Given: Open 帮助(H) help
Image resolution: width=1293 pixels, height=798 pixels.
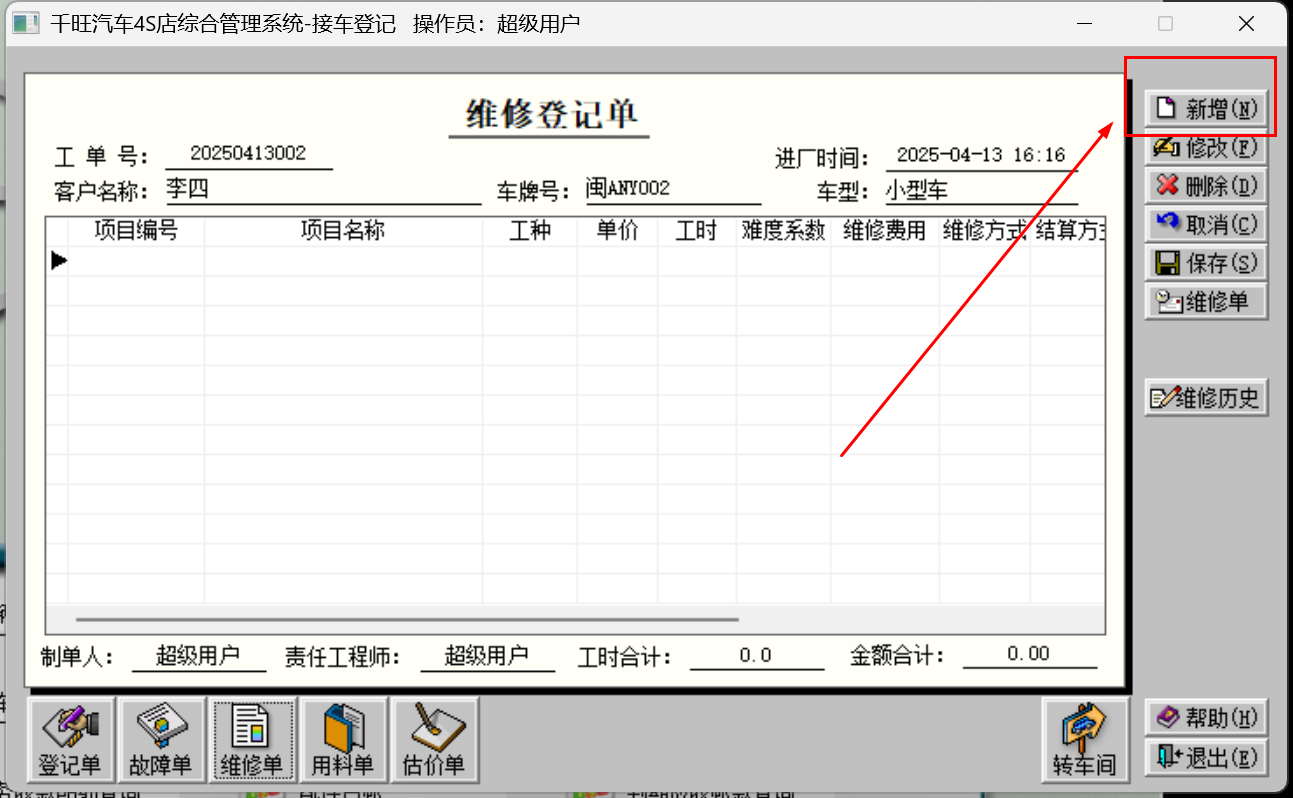Looking at the screenshot, I should pyautogui.click(x=1206, y=717).
